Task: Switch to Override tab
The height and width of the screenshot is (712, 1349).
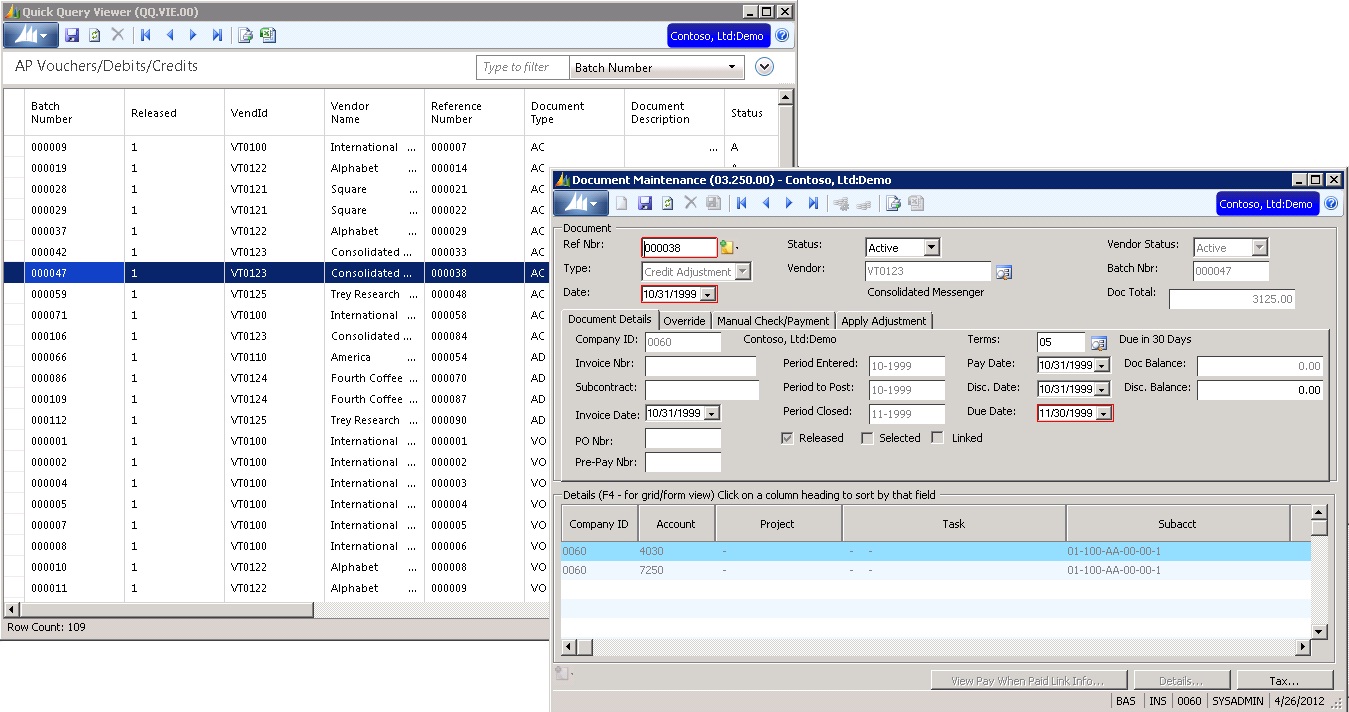Action: tap(685, 321)
